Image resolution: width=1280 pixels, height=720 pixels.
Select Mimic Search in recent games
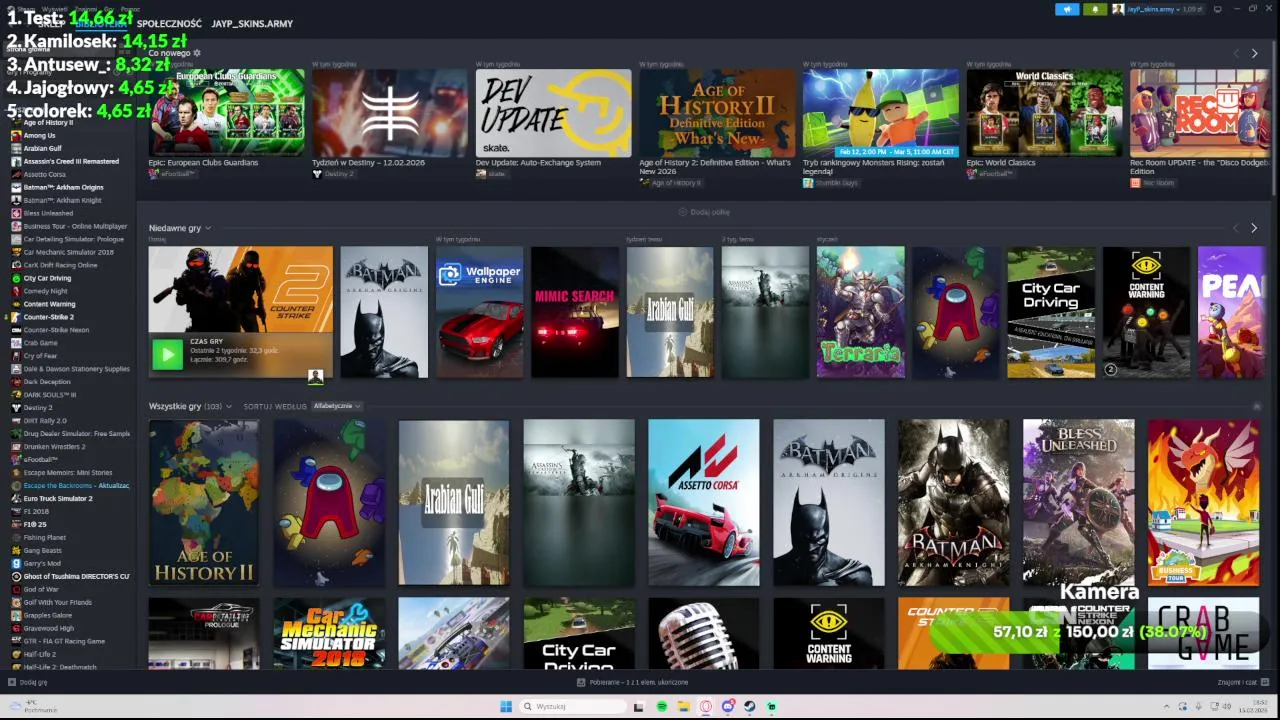click(574, 312)
